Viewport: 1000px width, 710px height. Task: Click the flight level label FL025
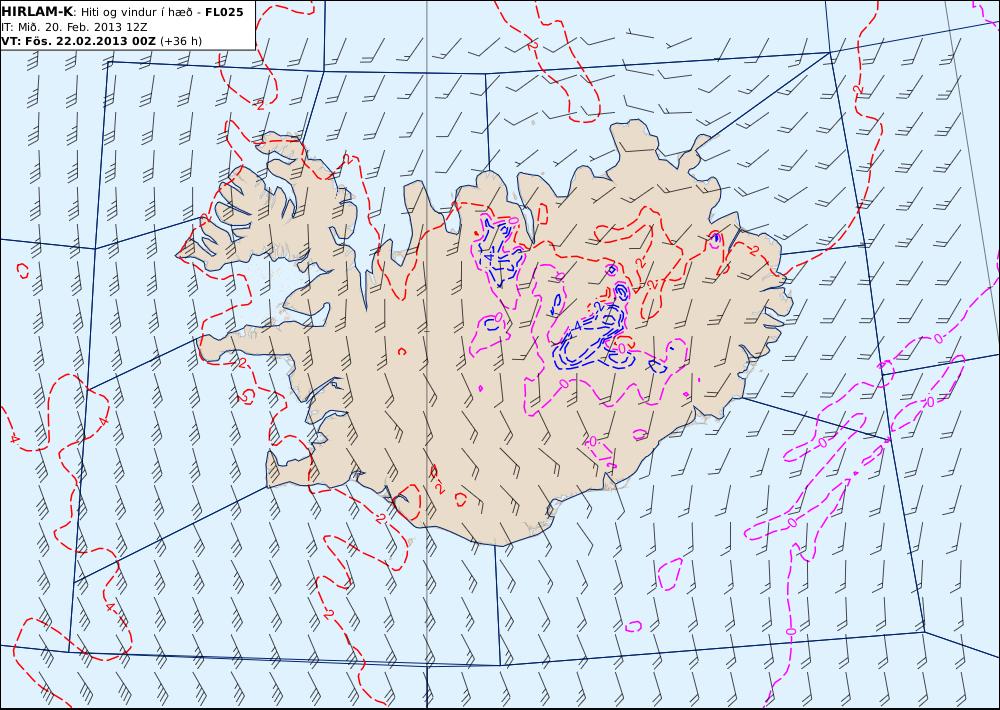tap(224, 12)
